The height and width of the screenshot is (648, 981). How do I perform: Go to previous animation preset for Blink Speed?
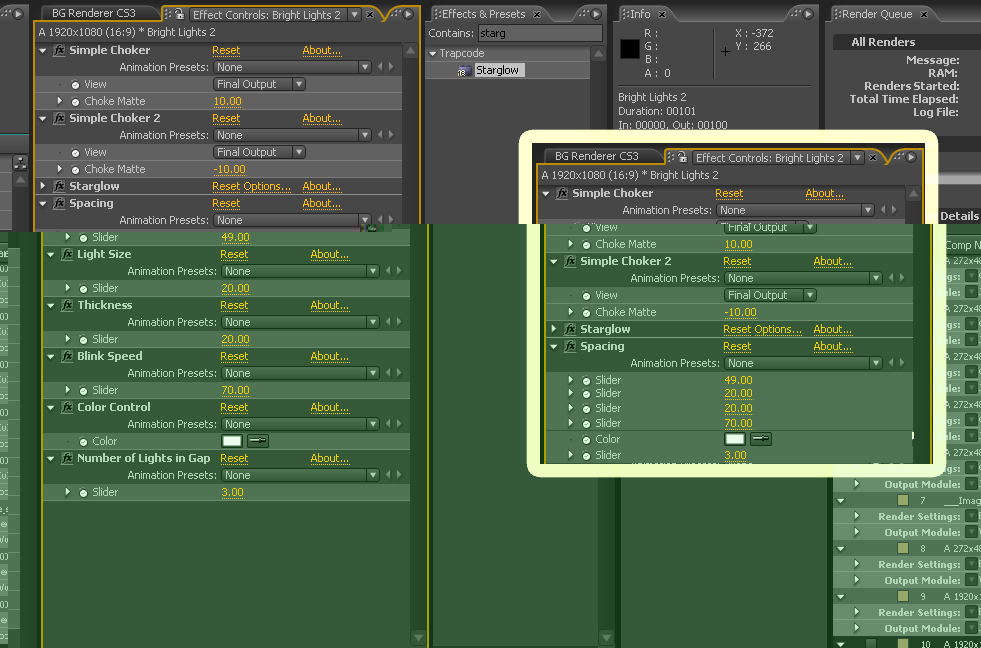pos(389,373)
